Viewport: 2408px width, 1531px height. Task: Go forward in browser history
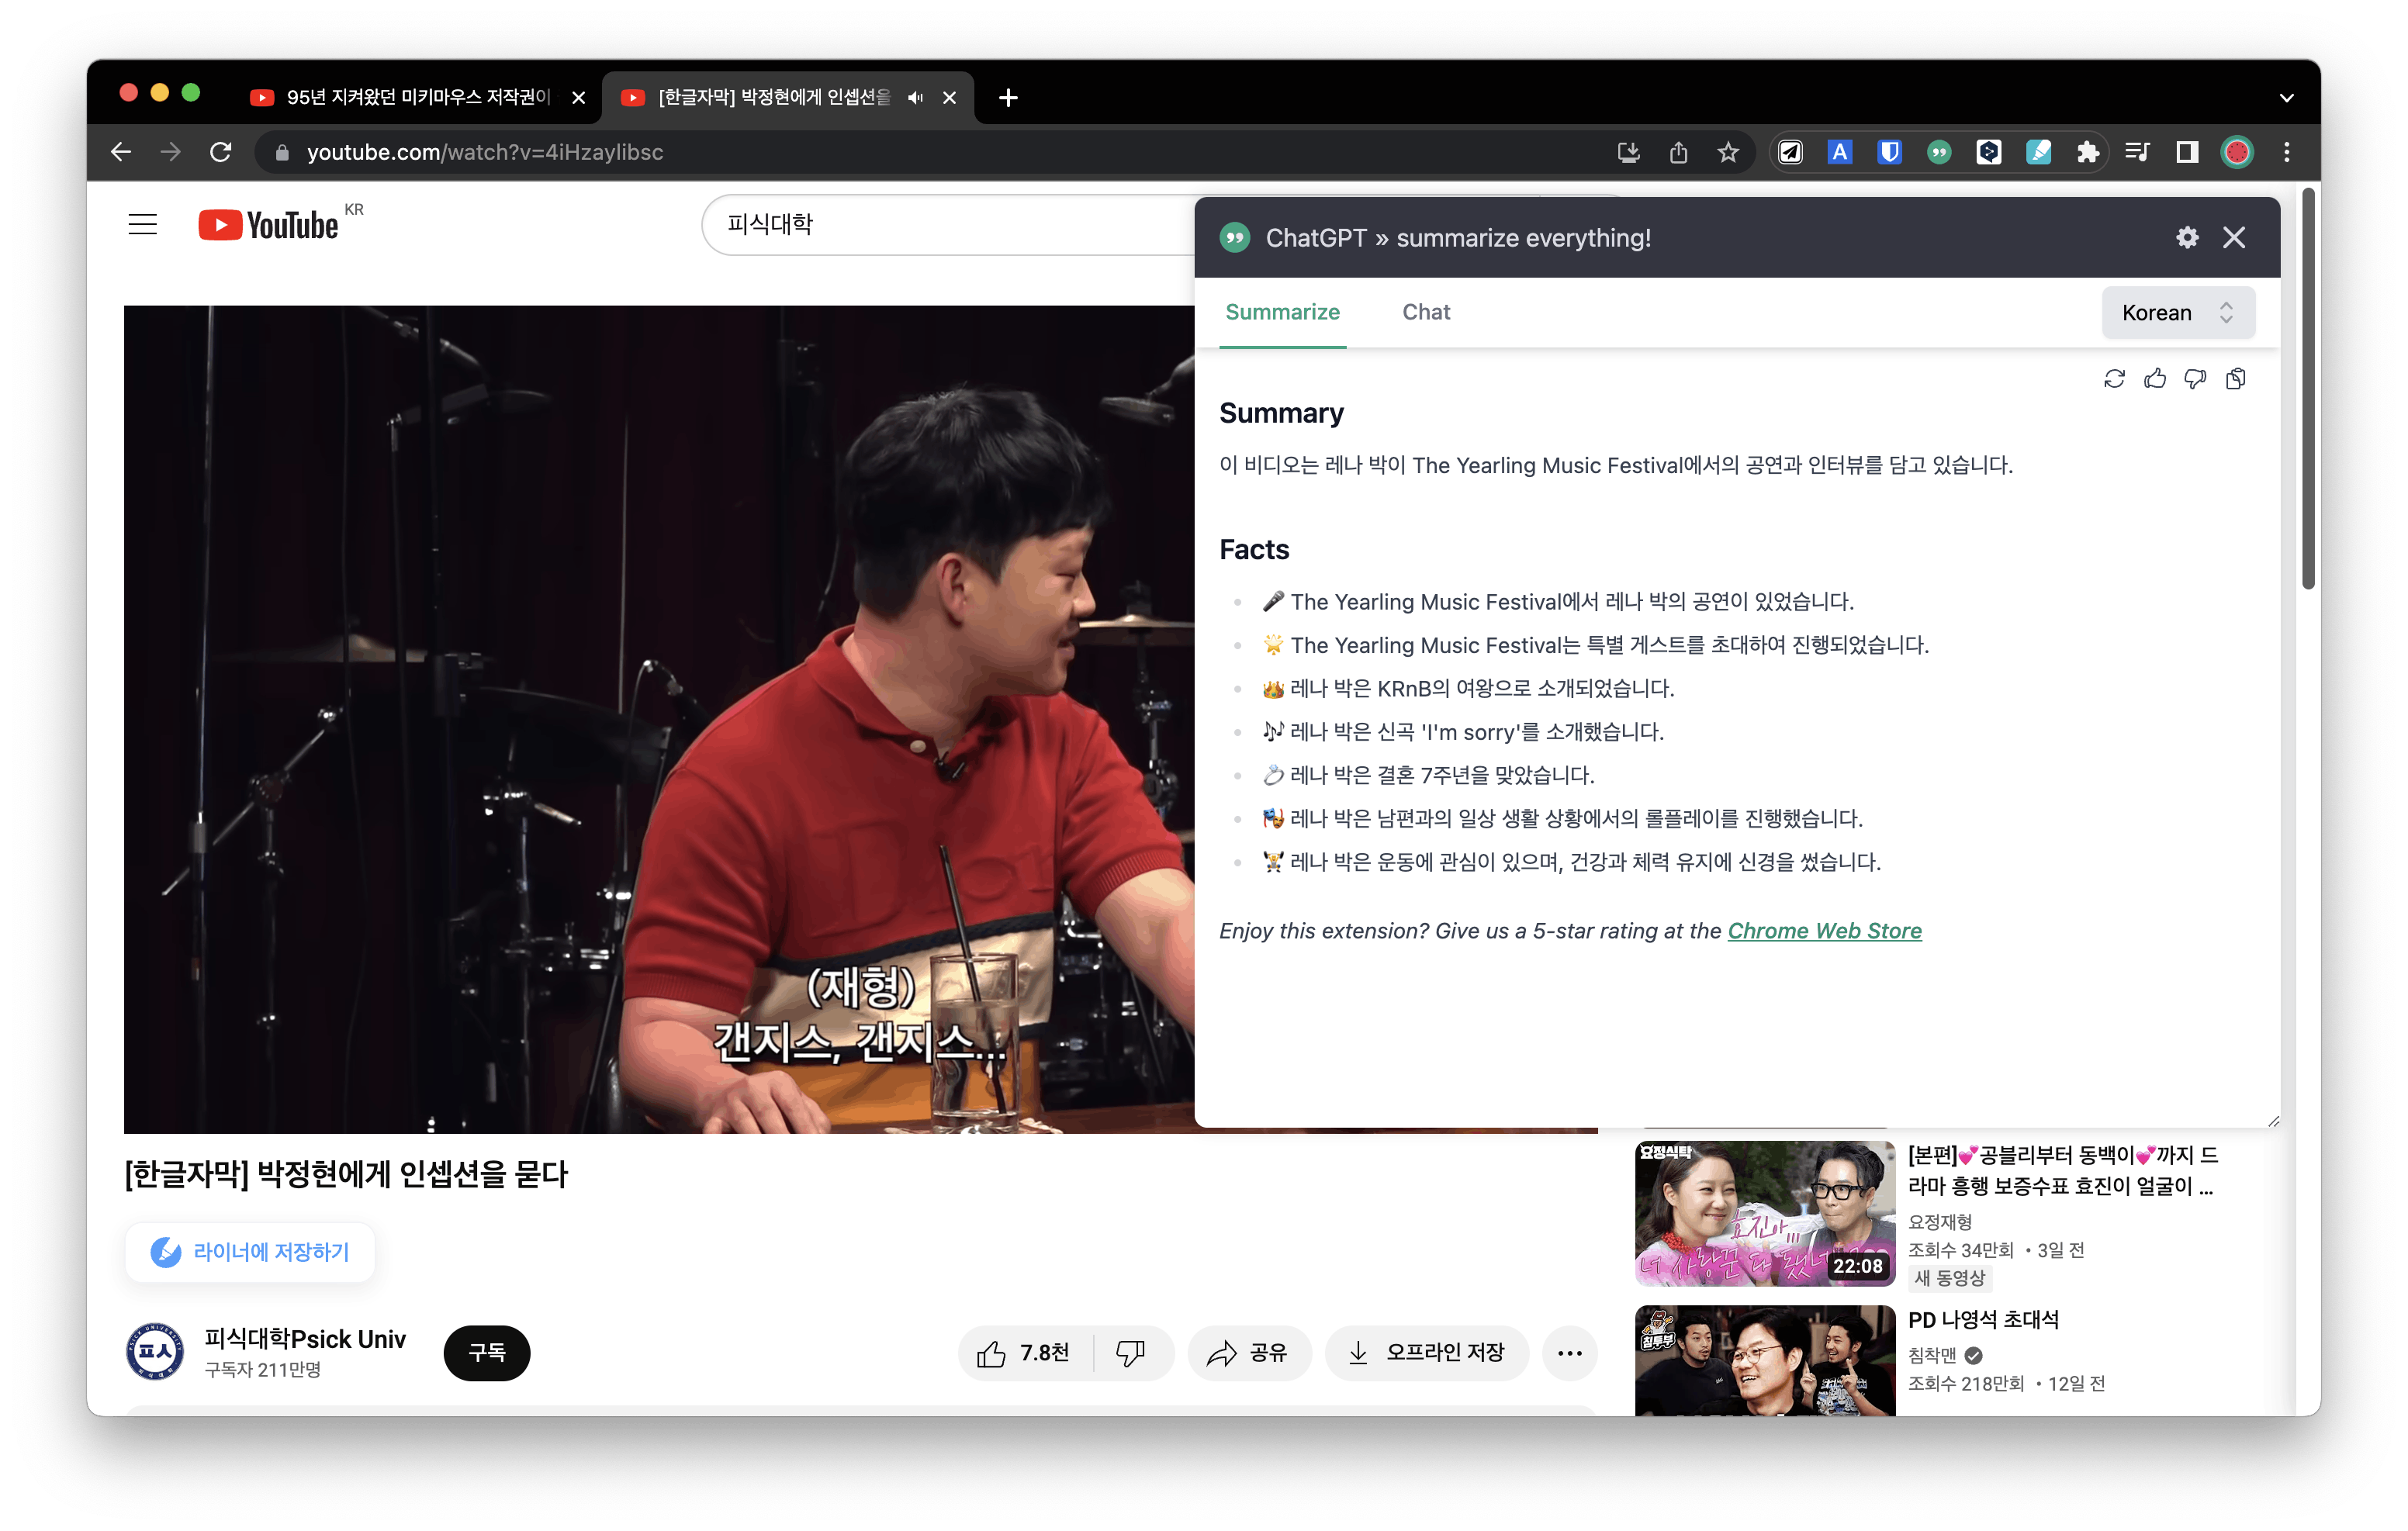[x=171, y=152]
